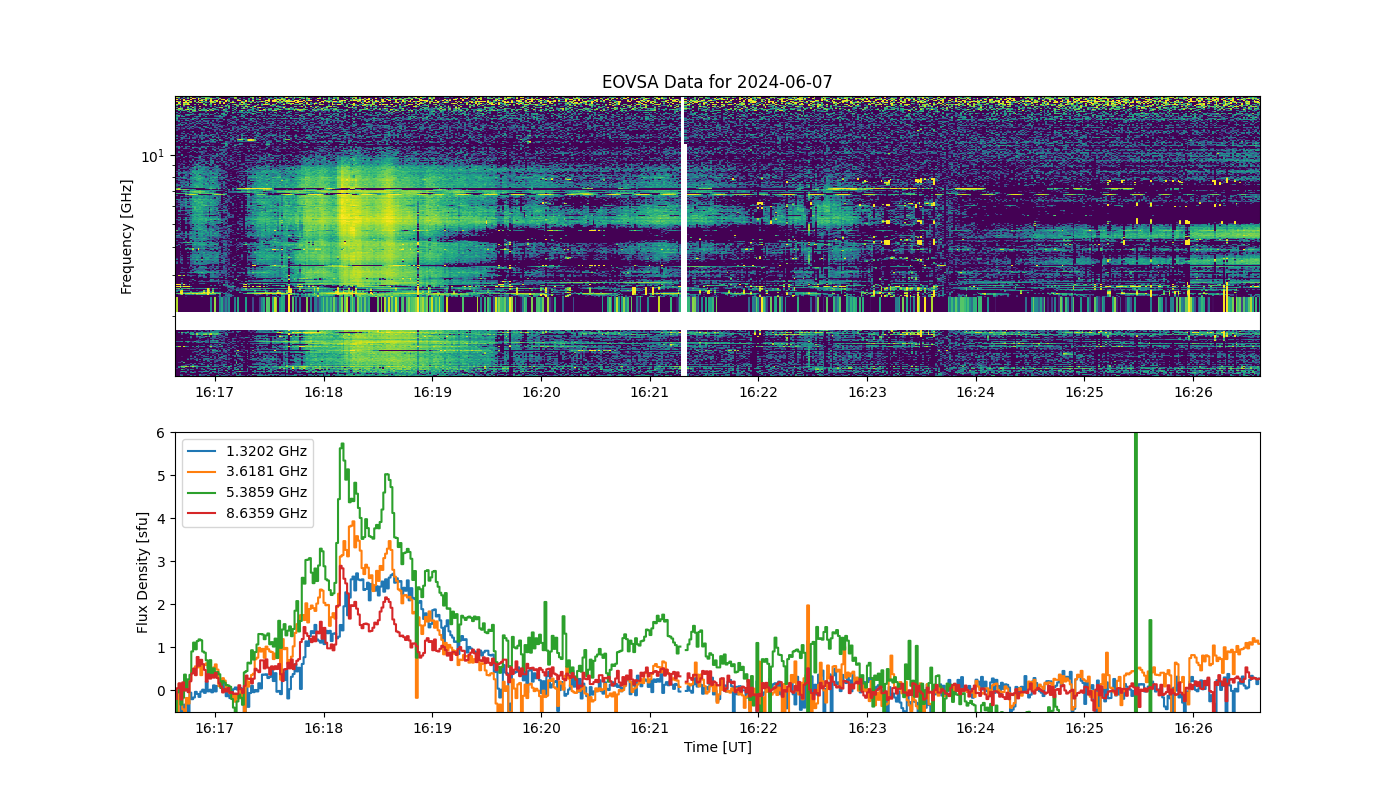Click the 10¹ frequency tick label
This screenshot has width=1400, height=800.
tap(152, 156)
